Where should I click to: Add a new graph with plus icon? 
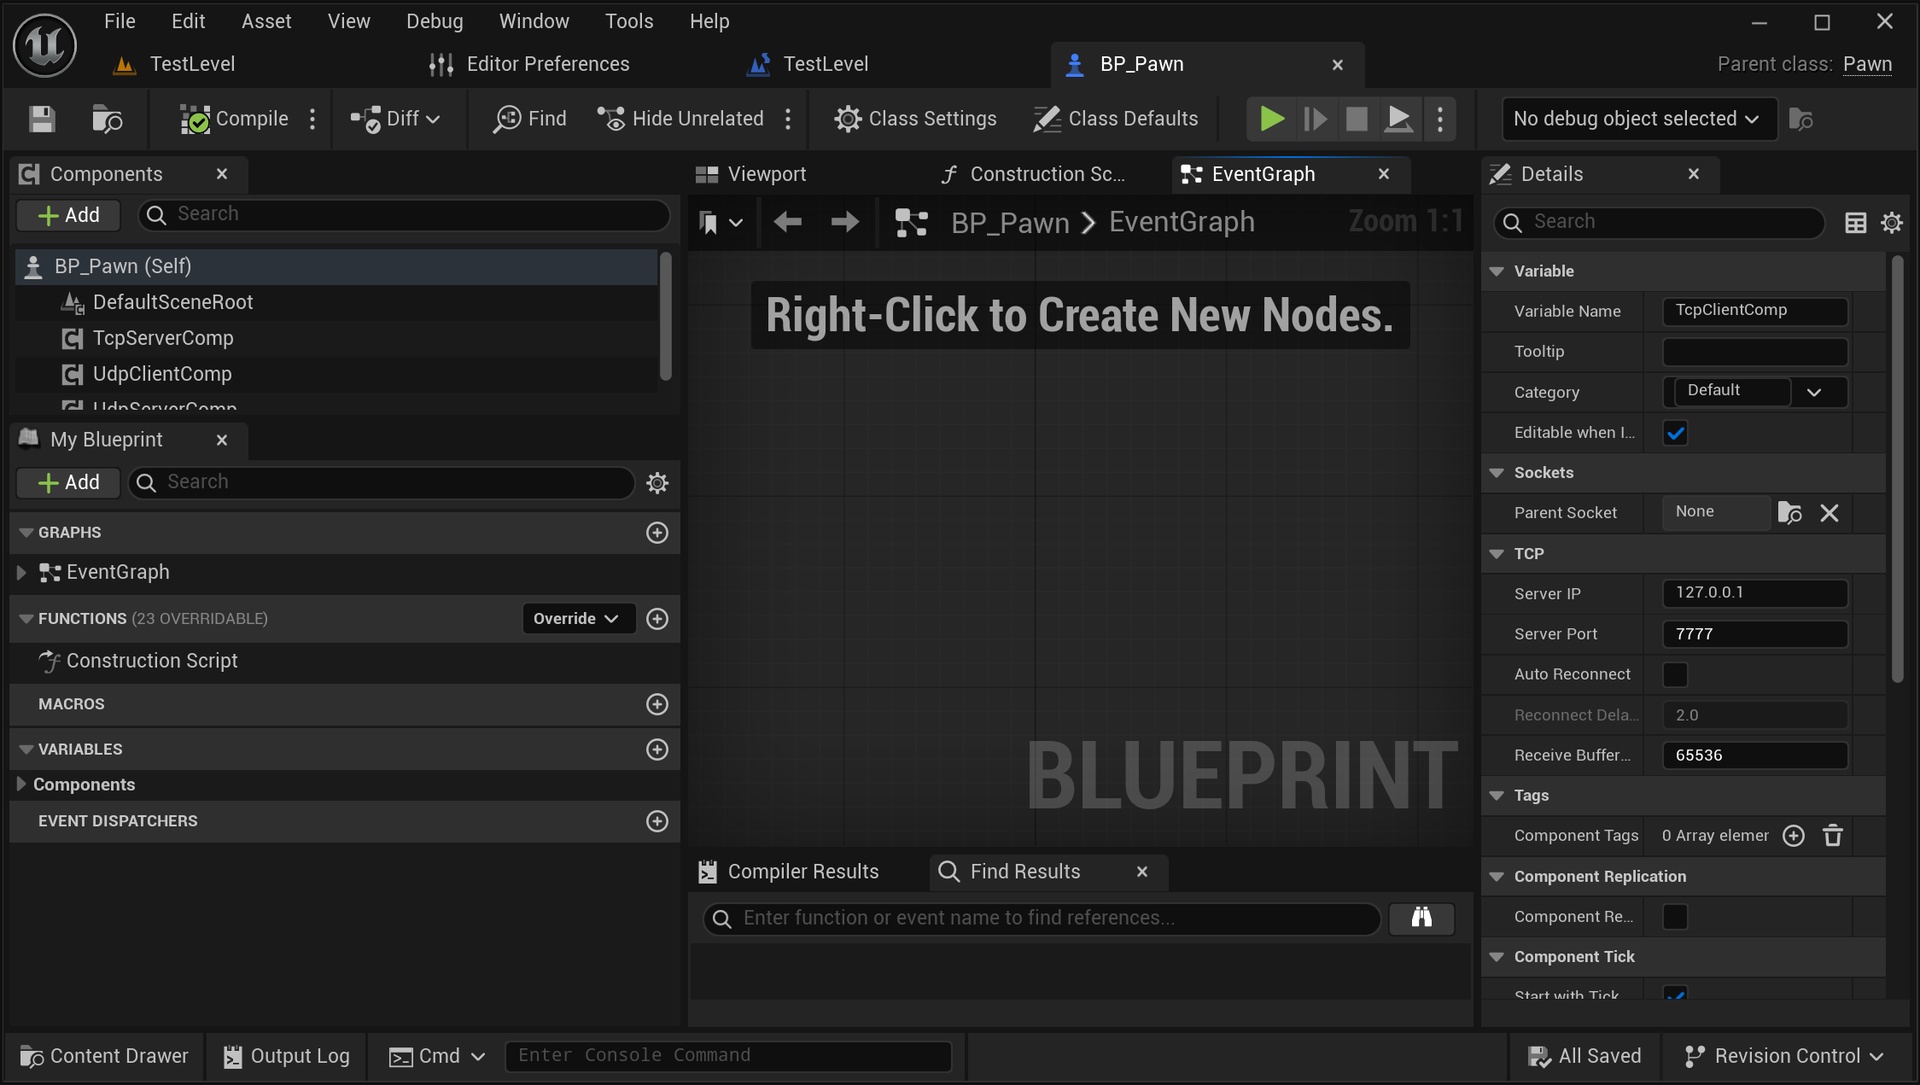pos(657,533)
